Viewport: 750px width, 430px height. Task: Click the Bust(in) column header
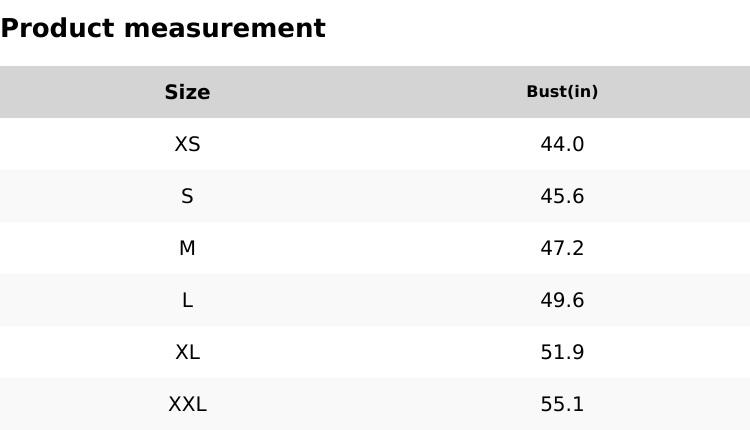coord(562,92)
